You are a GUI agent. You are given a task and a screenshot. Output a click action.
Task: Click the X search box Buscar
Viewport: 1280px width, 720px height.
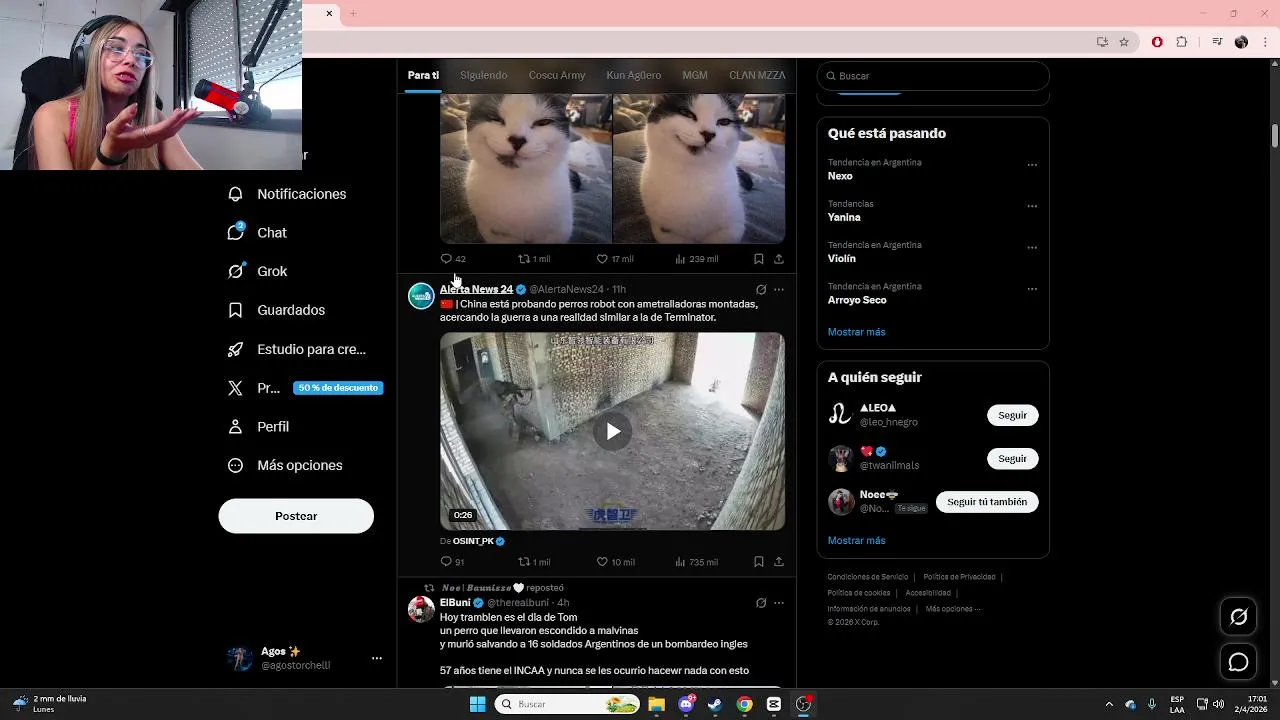pyautogui.click(x=933, y=76)
